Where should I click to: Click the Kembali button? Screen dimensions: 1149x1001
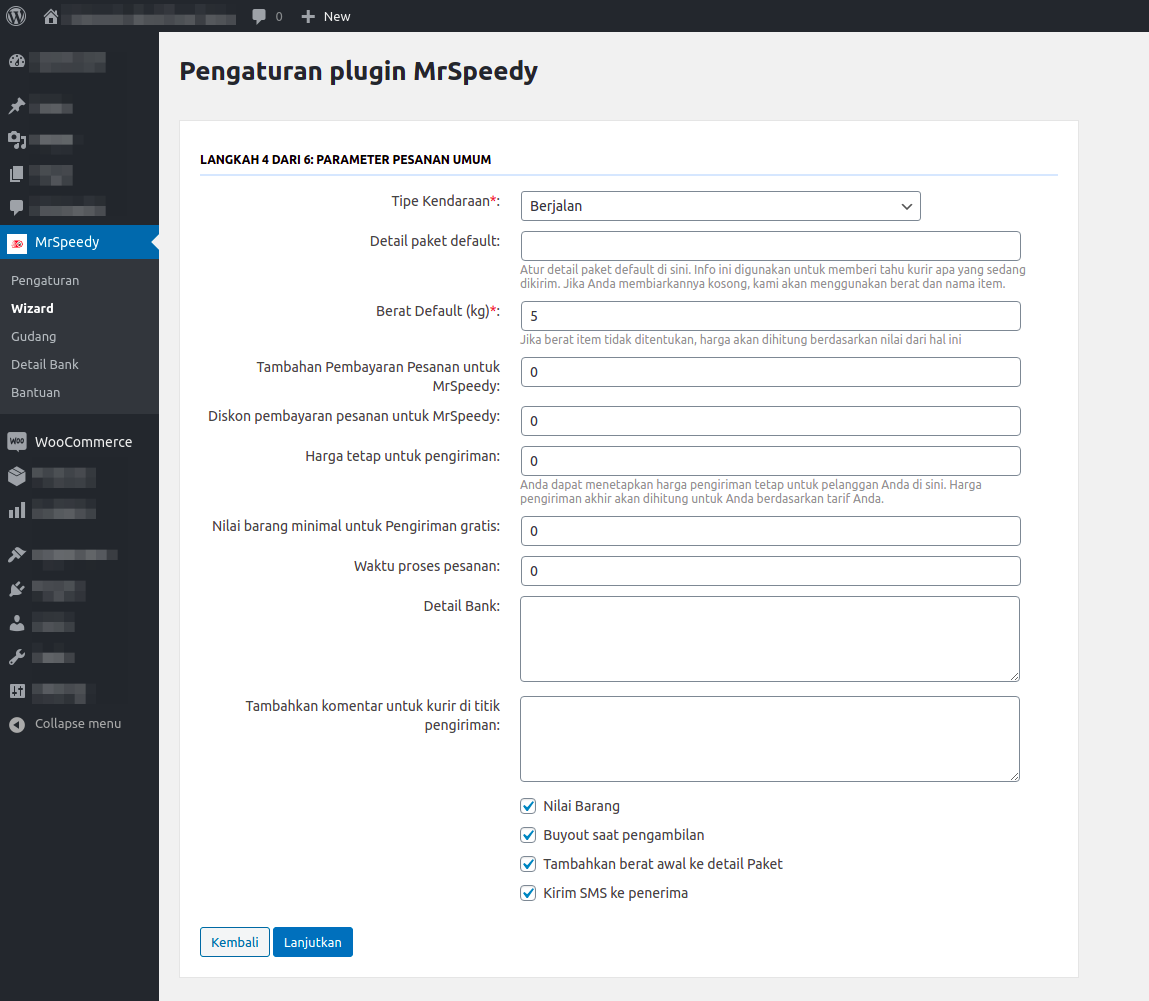tap(235, 942)
